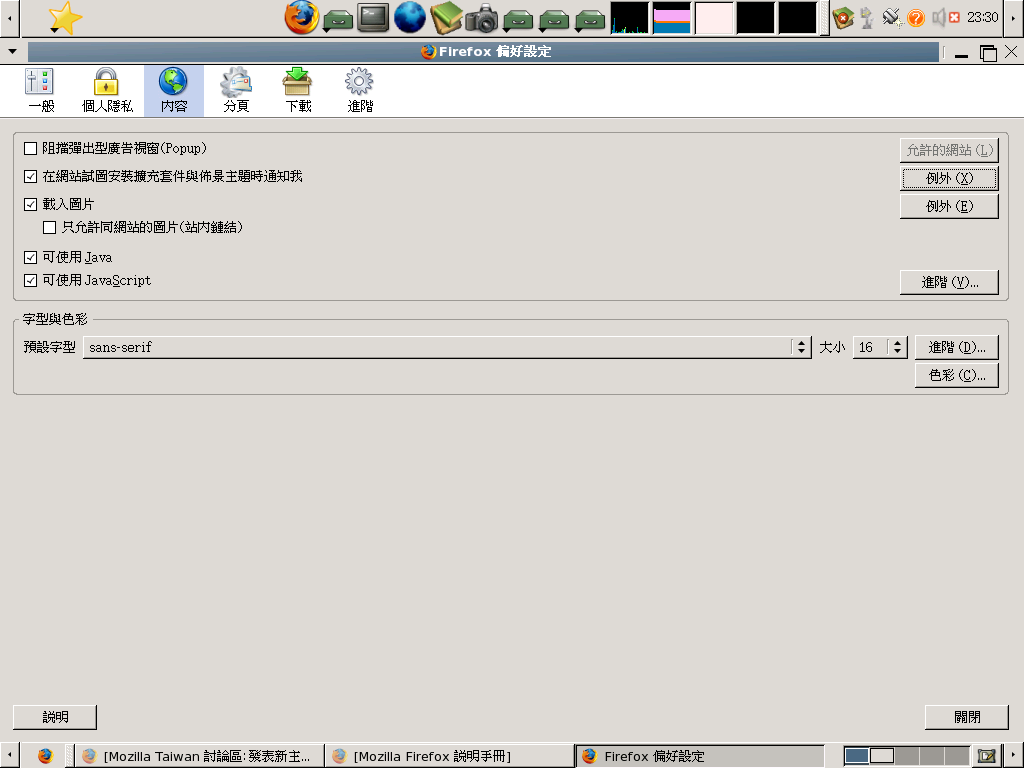Launch Firefox from the top panel launcher

(x=302, y=18)
